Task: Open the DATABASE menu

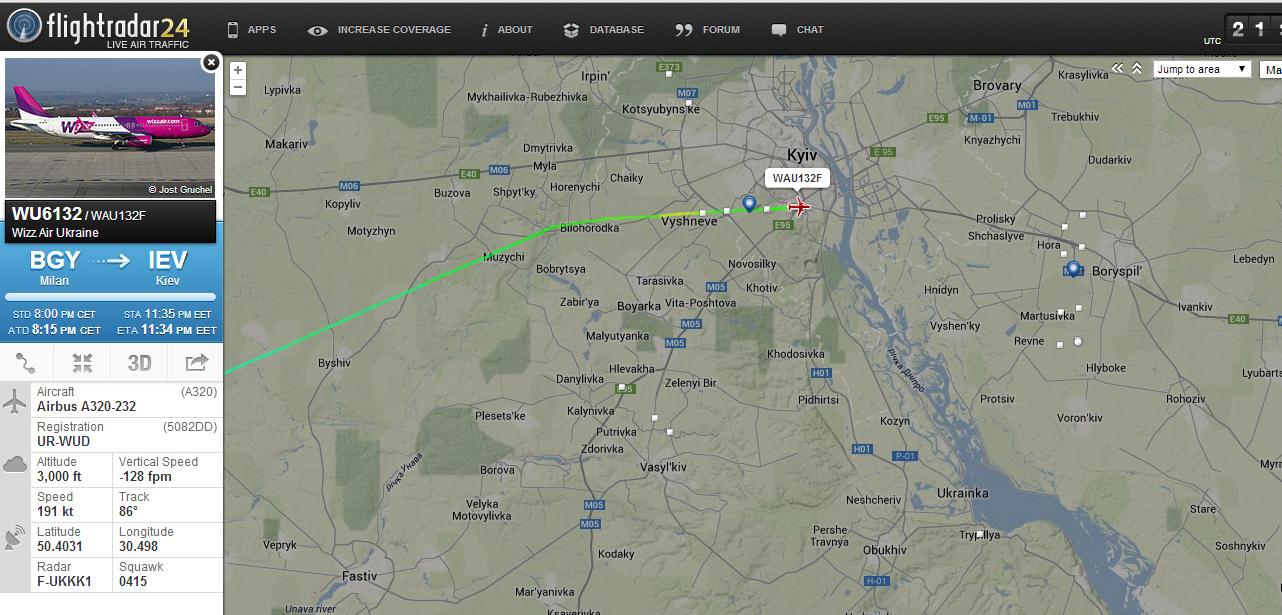Action: (x=604, y=30)
